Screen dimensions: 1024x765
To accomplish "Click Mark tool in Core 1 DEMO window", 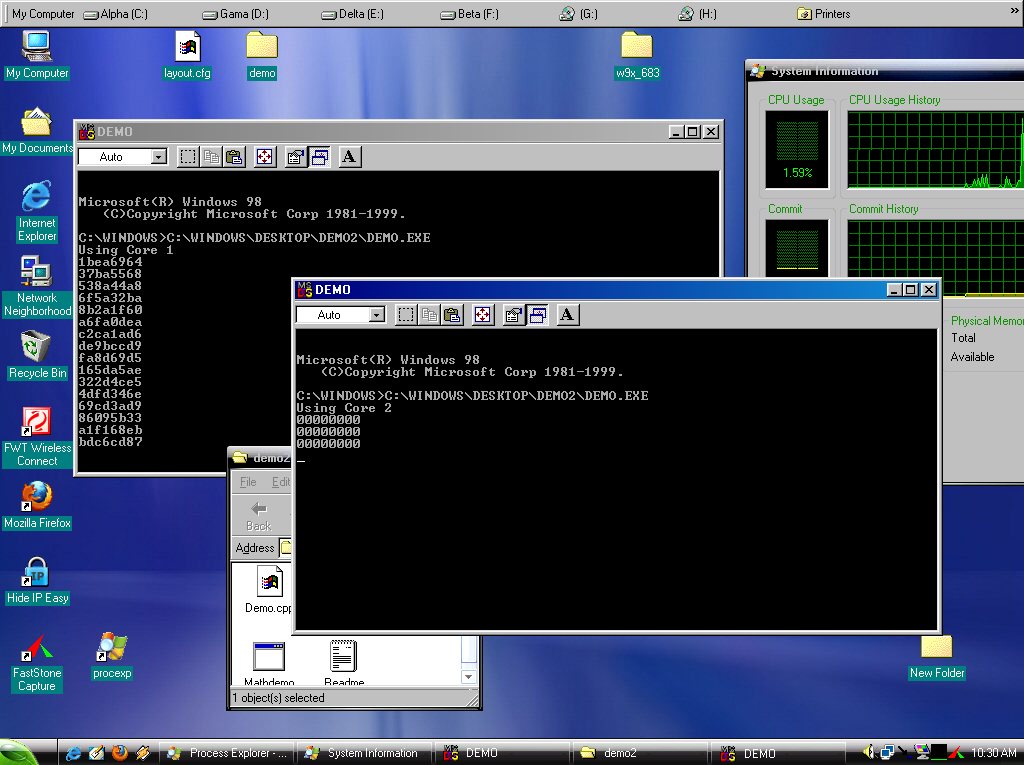I will (188, 157).
